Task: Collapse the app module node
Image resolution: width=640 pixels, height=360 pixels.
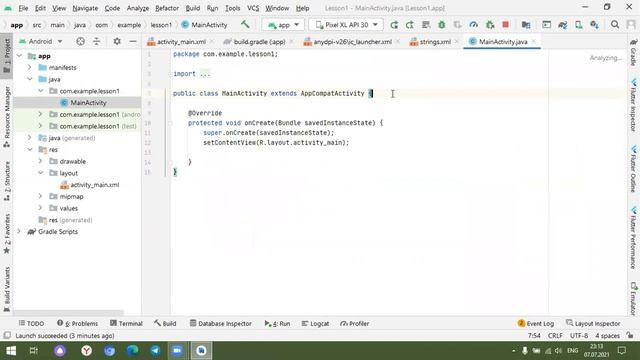Action: pyautogui.click(x=19, y=56)
